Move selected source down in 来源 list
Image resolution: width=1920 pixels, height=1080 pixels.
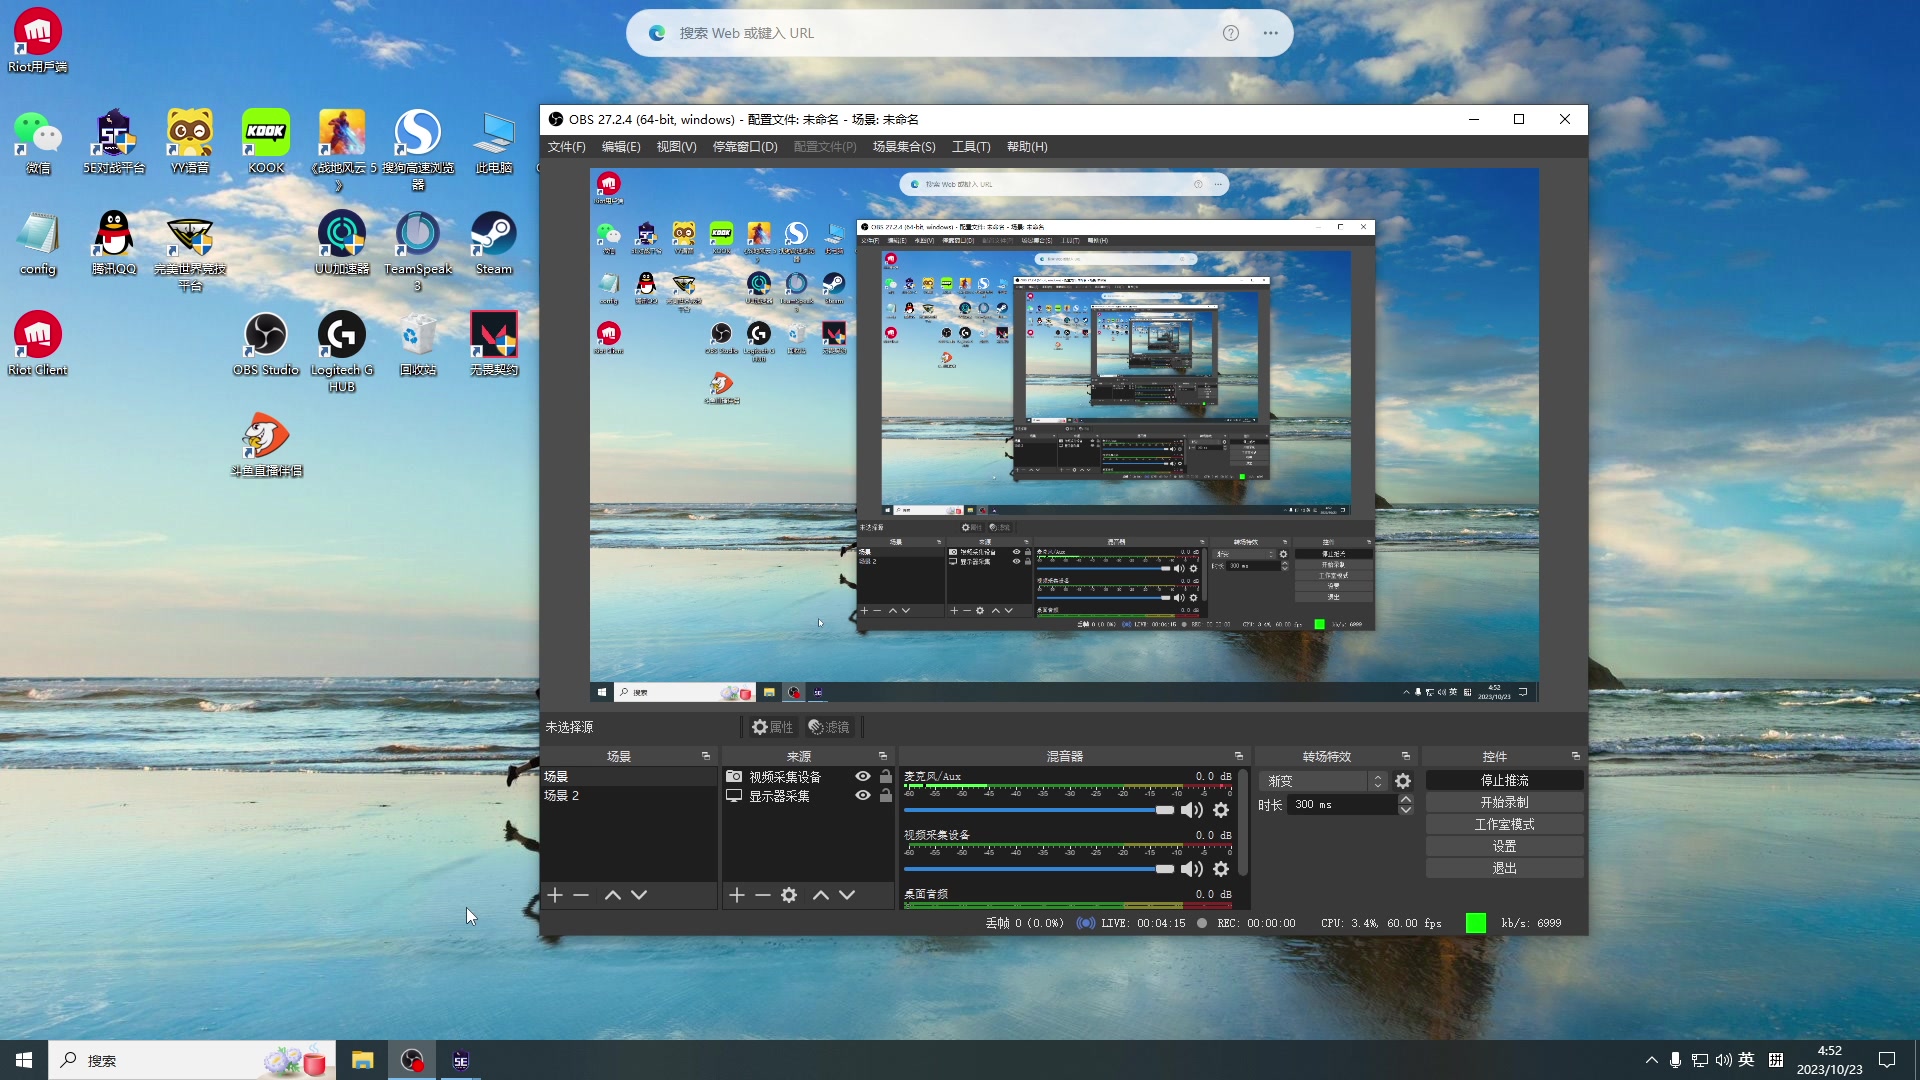click(x=847, y=895)
